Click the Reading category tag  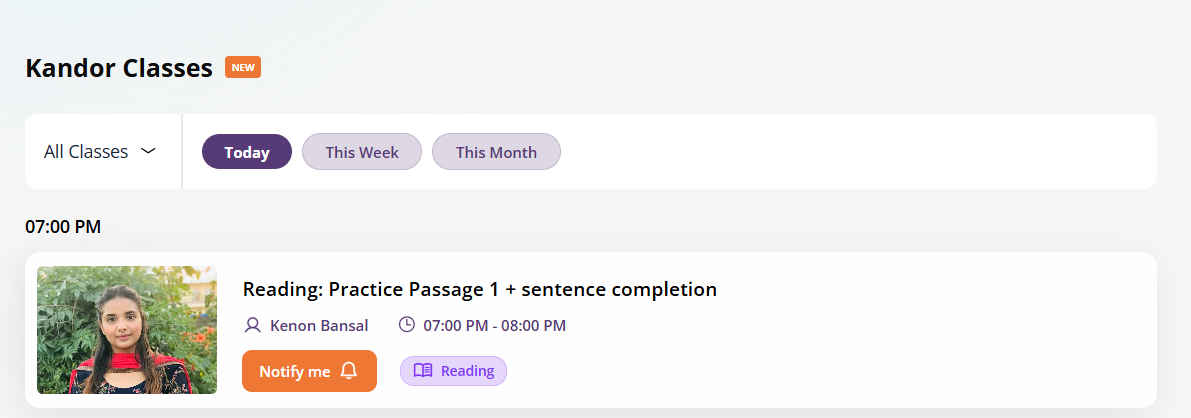coord(453,371)
